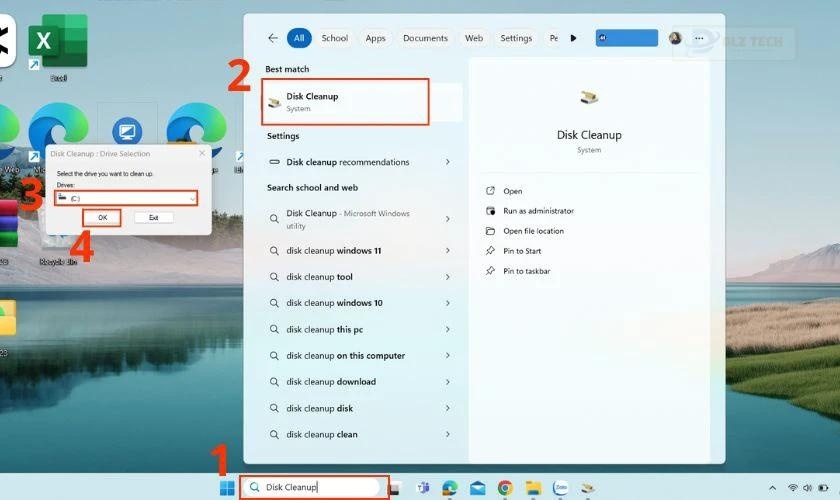Switch to the Documents search tab
Viewport: 840px width, 500px height.
pos(425,38)
